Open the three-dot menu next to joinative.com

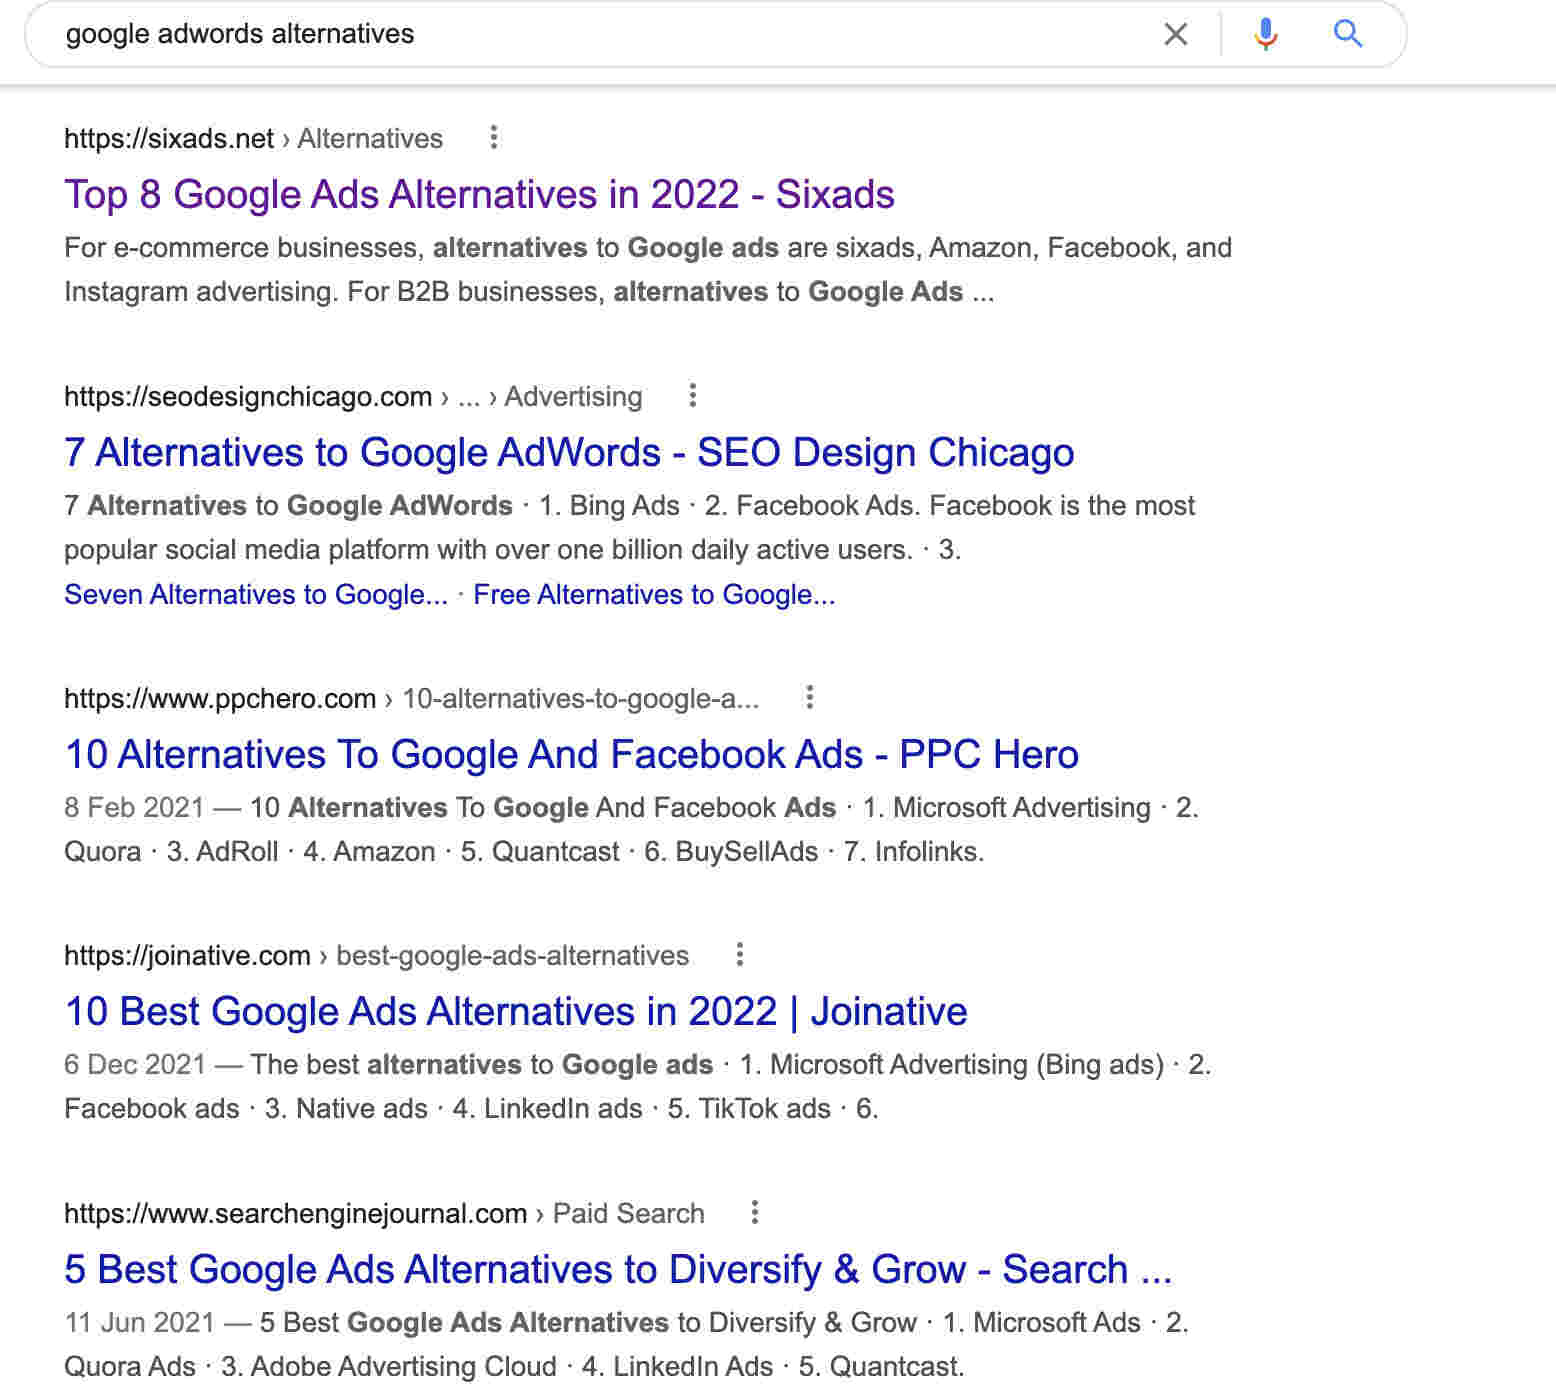[x=740, y=956]
